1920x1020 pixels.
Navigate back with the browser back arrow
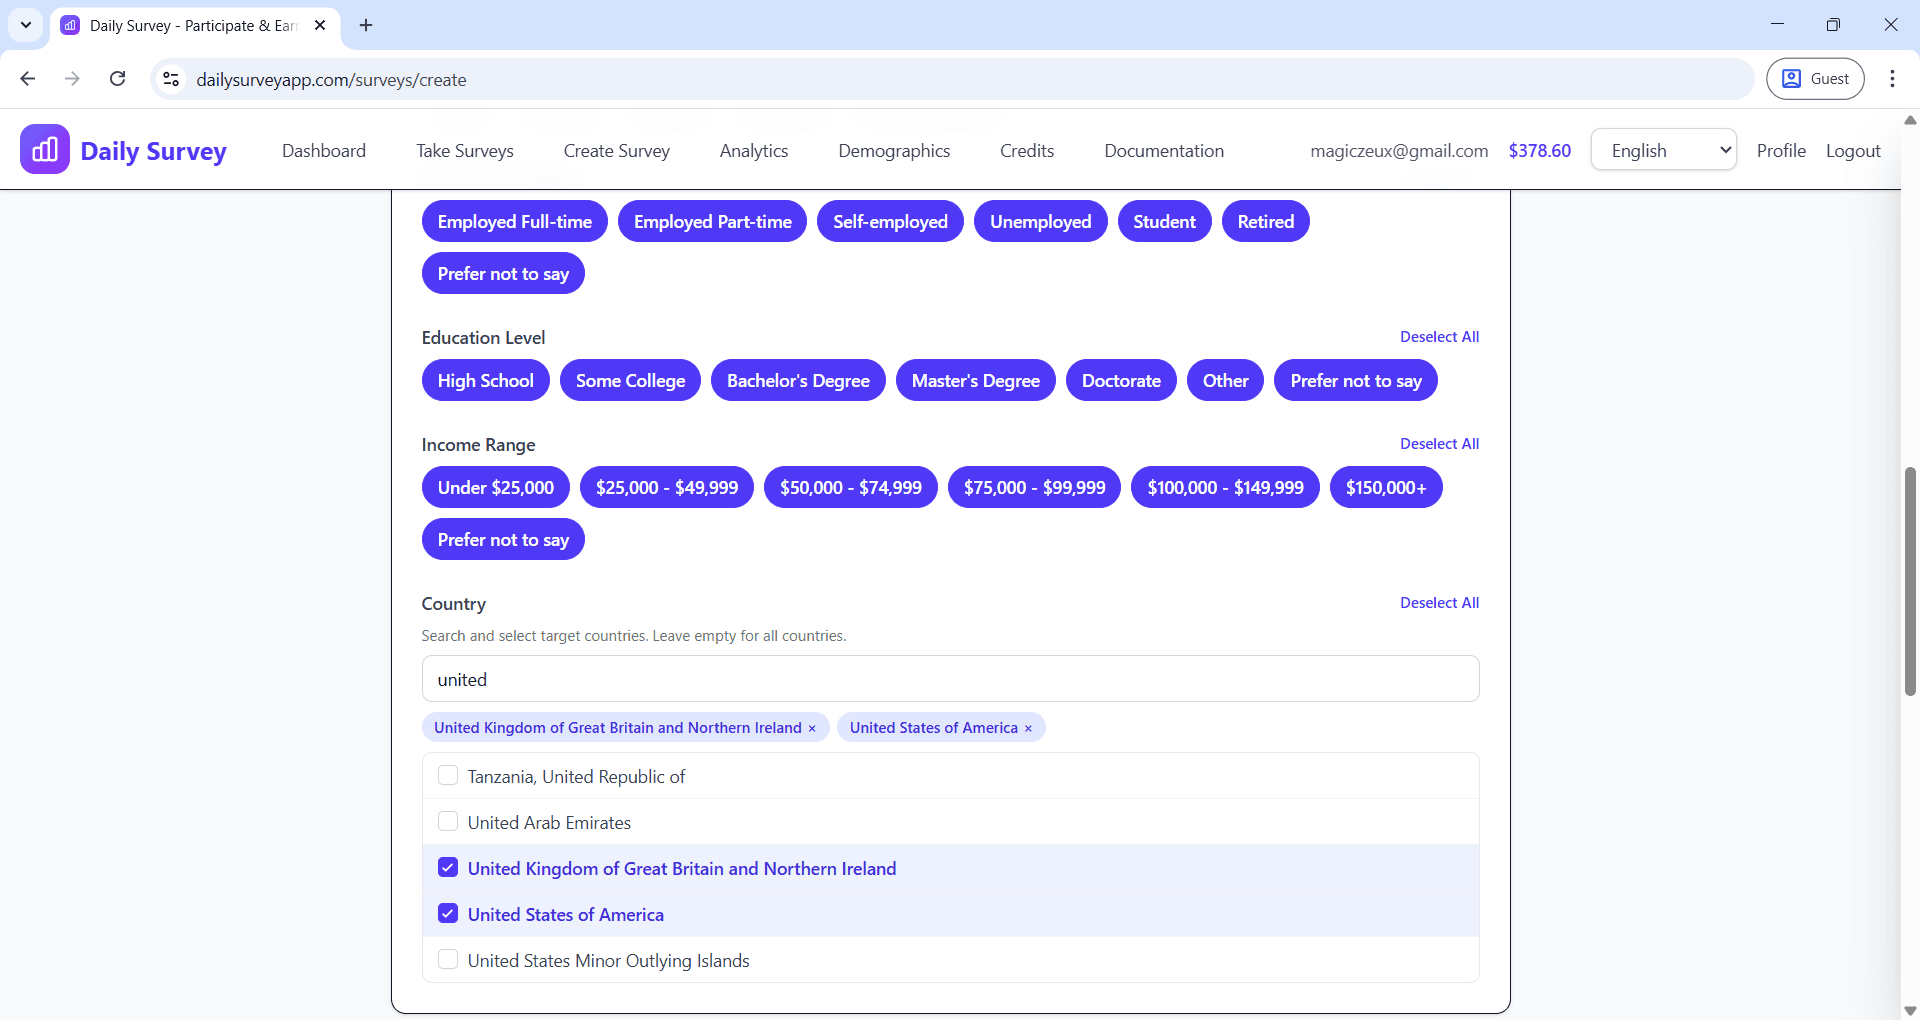(x=27, y=79)
